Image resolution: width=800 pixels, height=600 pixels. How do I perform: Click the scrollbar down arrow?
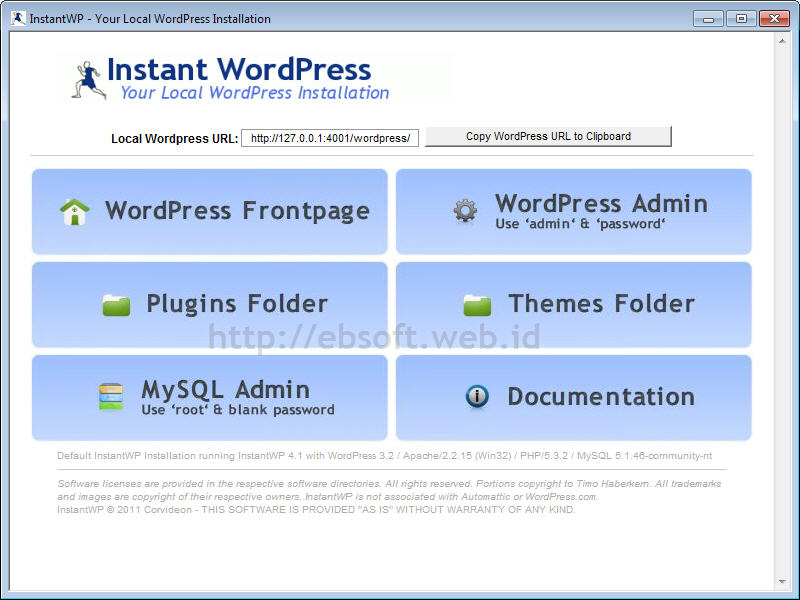pyautogui.click(x=782, y=581)
